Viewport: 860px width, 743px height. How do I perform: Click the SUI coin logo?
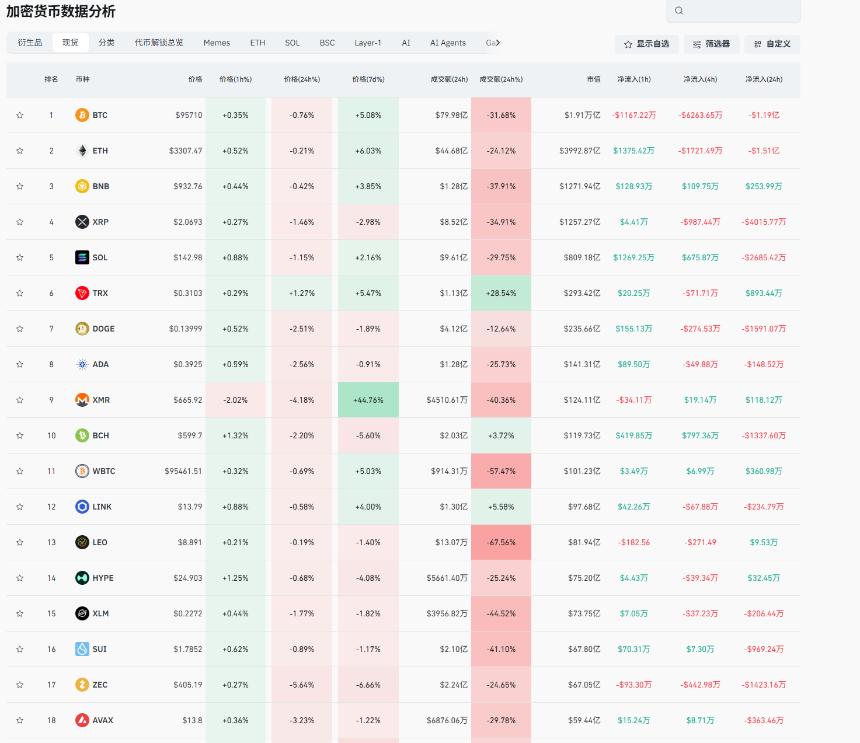point(82,649)
